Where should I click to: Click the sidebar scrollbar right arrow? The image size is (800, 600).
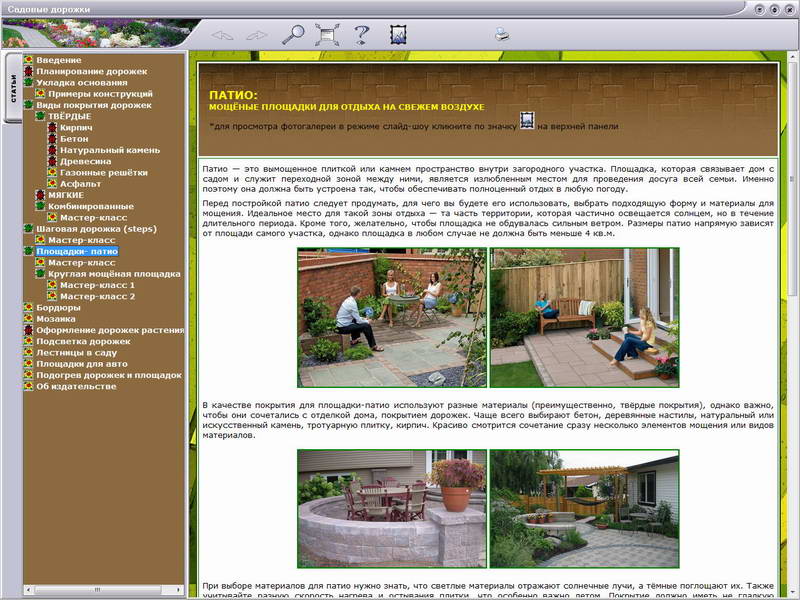coord(179,590)
